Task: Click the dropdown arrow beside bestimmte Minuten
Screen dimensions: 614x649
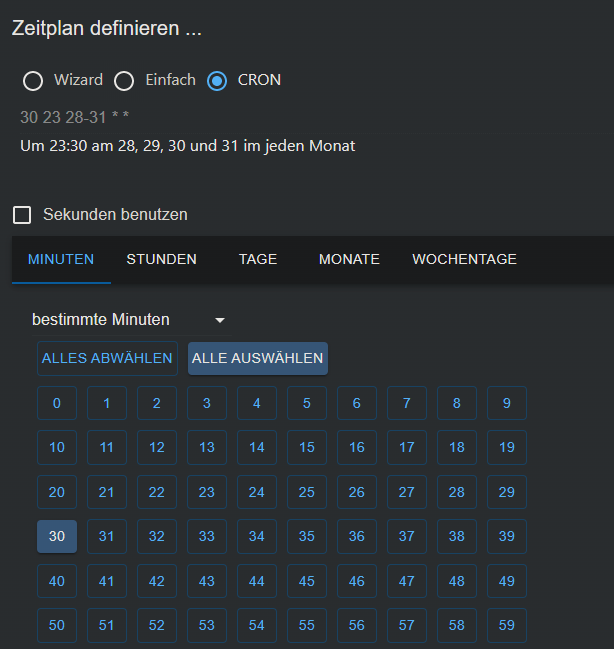Action: coord(220,320)
